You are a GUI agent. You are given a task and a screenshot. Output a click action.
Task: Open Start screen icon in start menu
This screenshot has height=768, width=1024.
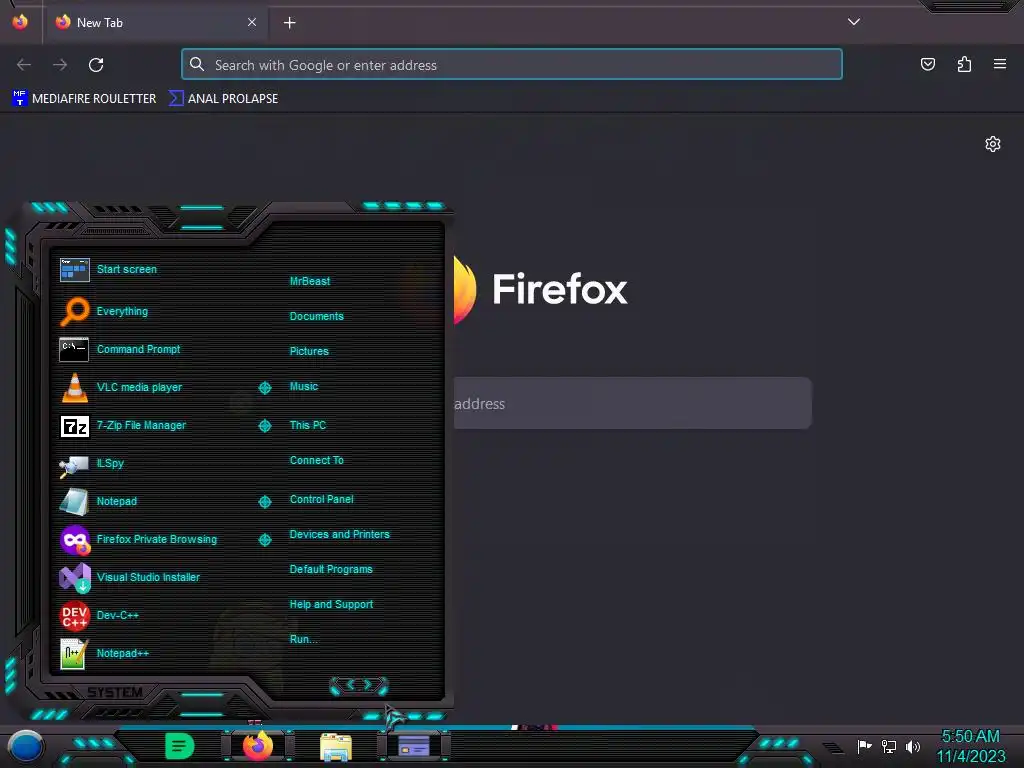(74, 269)
